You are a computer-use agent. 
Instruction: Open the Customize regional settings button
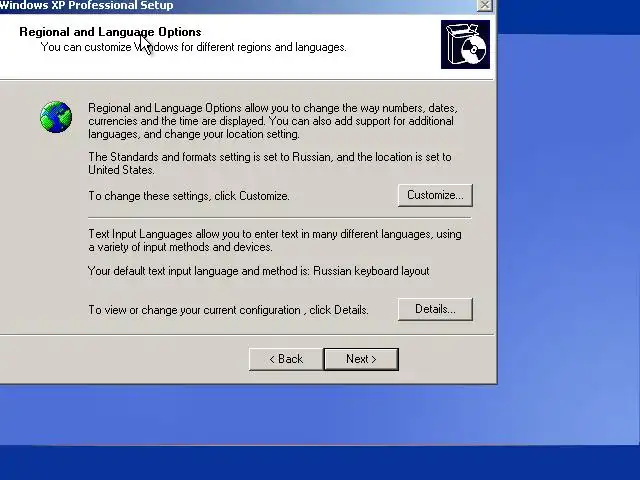435,195
